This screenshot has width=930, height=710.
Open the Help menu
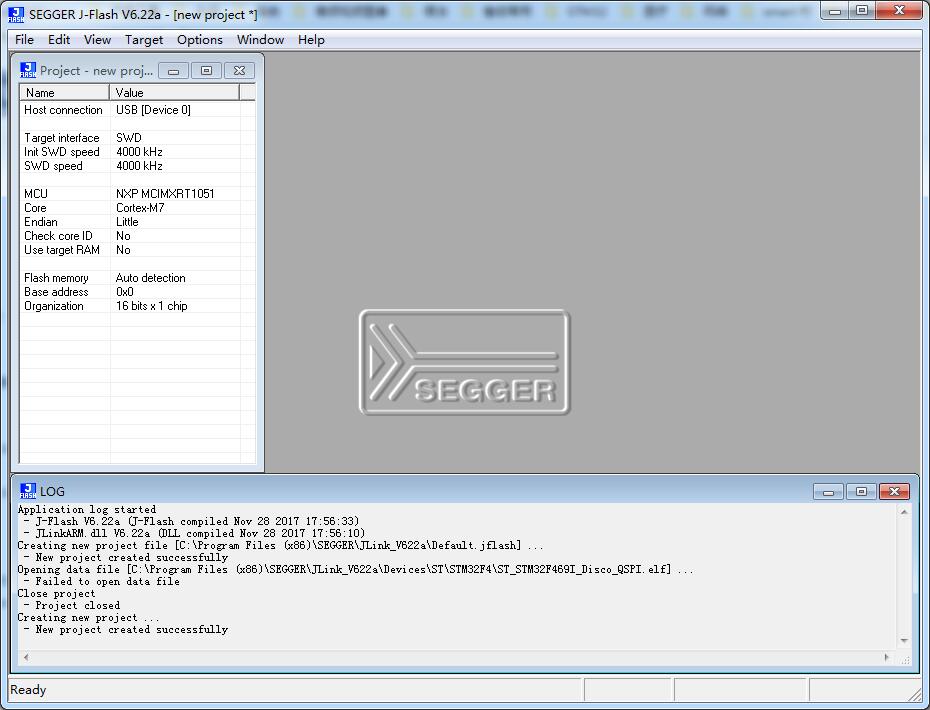[311, 40]
